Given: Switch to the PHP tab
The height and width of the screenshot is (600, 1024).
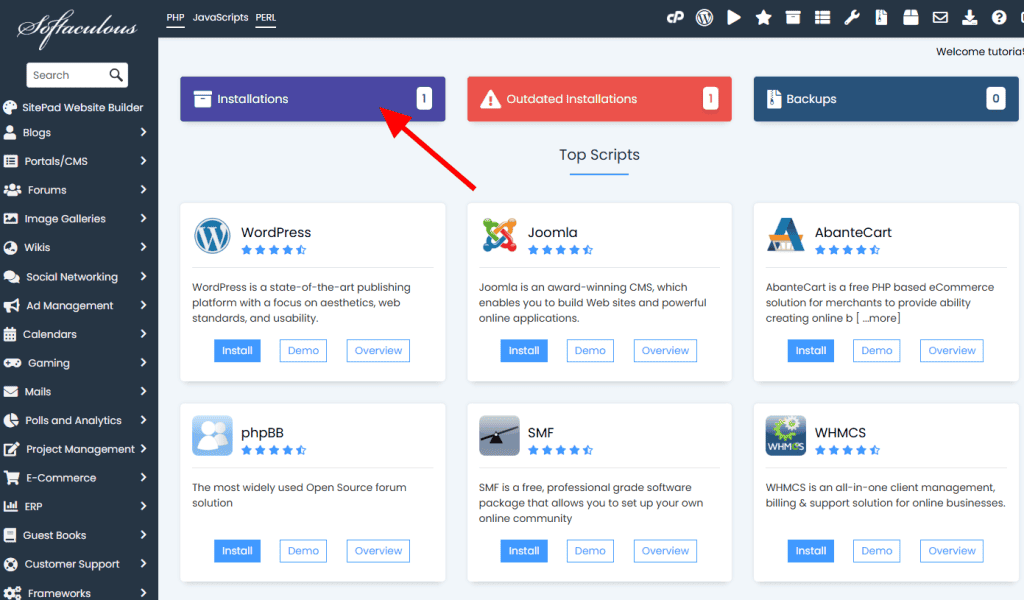Looking at the screenshot, I should (175, 18).
